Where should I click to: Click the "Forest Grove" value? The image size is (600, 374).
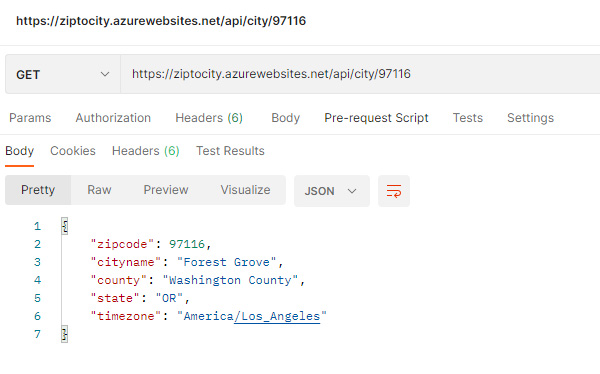pyautogui.click(x=227, y=262)
